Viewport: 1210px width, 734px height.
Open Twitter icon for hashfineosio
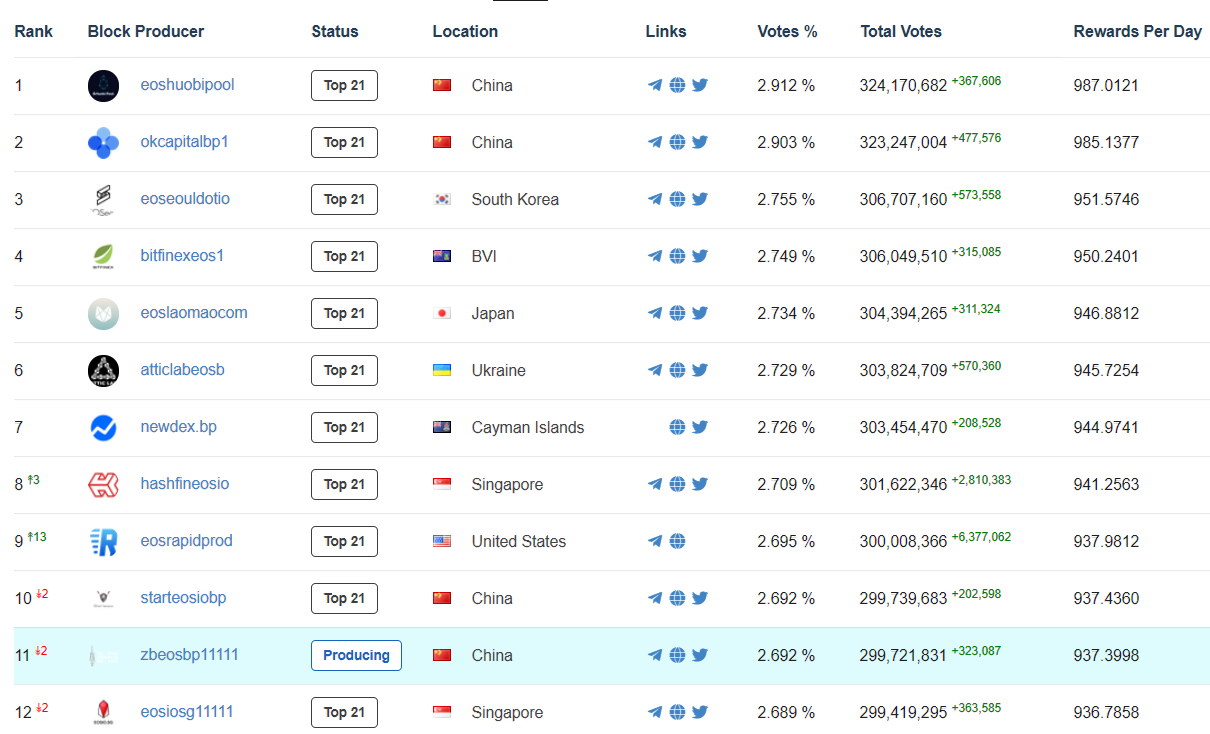(x=700, y=485)
